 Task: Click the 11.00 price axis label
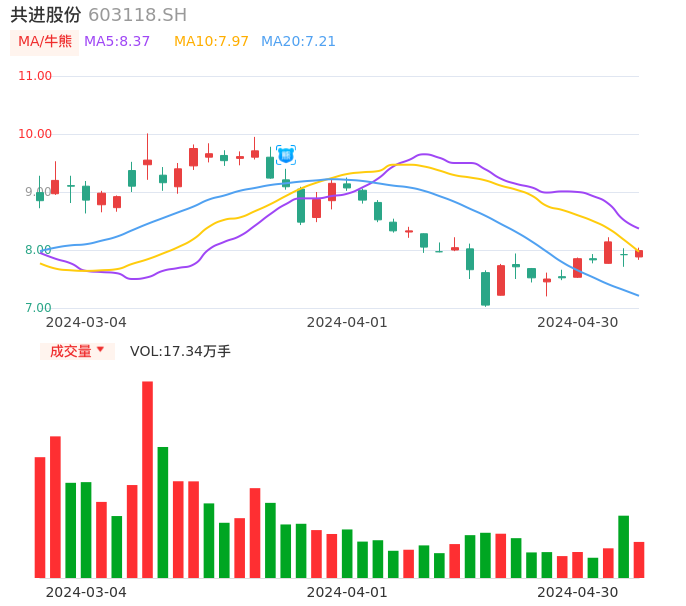point(35,76)
